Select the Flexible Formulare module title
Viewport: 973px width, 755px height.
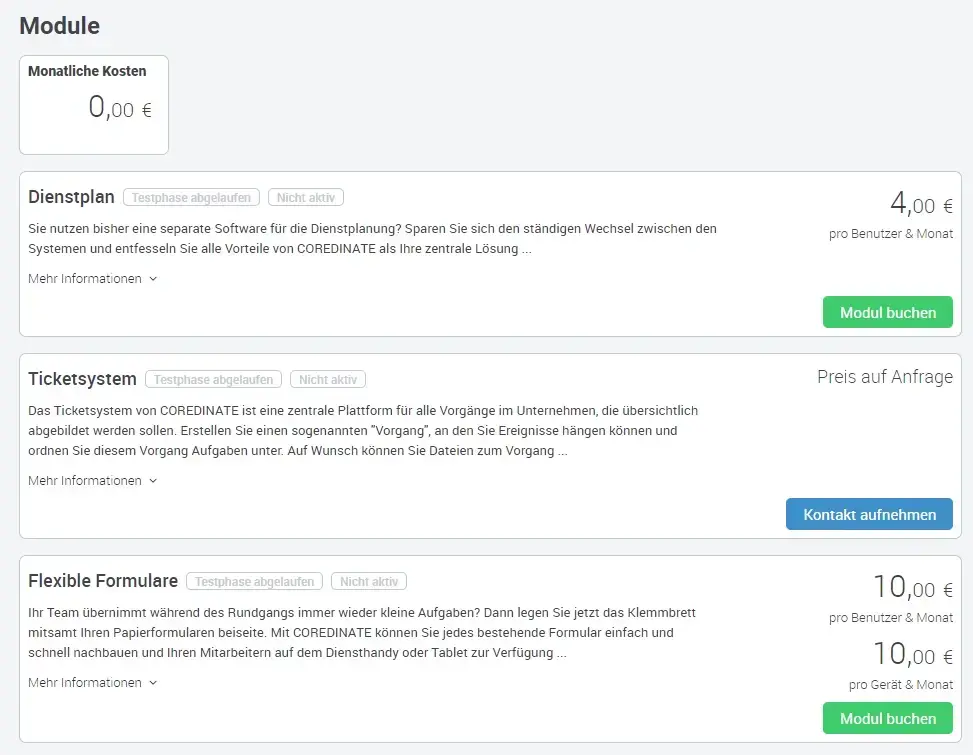103,581
